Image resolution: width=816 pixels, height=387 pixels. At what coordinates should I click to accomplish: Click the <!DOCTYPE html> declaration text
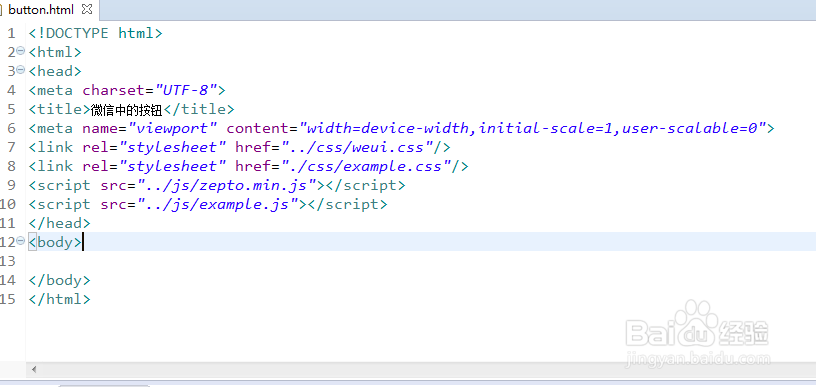tap(96, 33)
